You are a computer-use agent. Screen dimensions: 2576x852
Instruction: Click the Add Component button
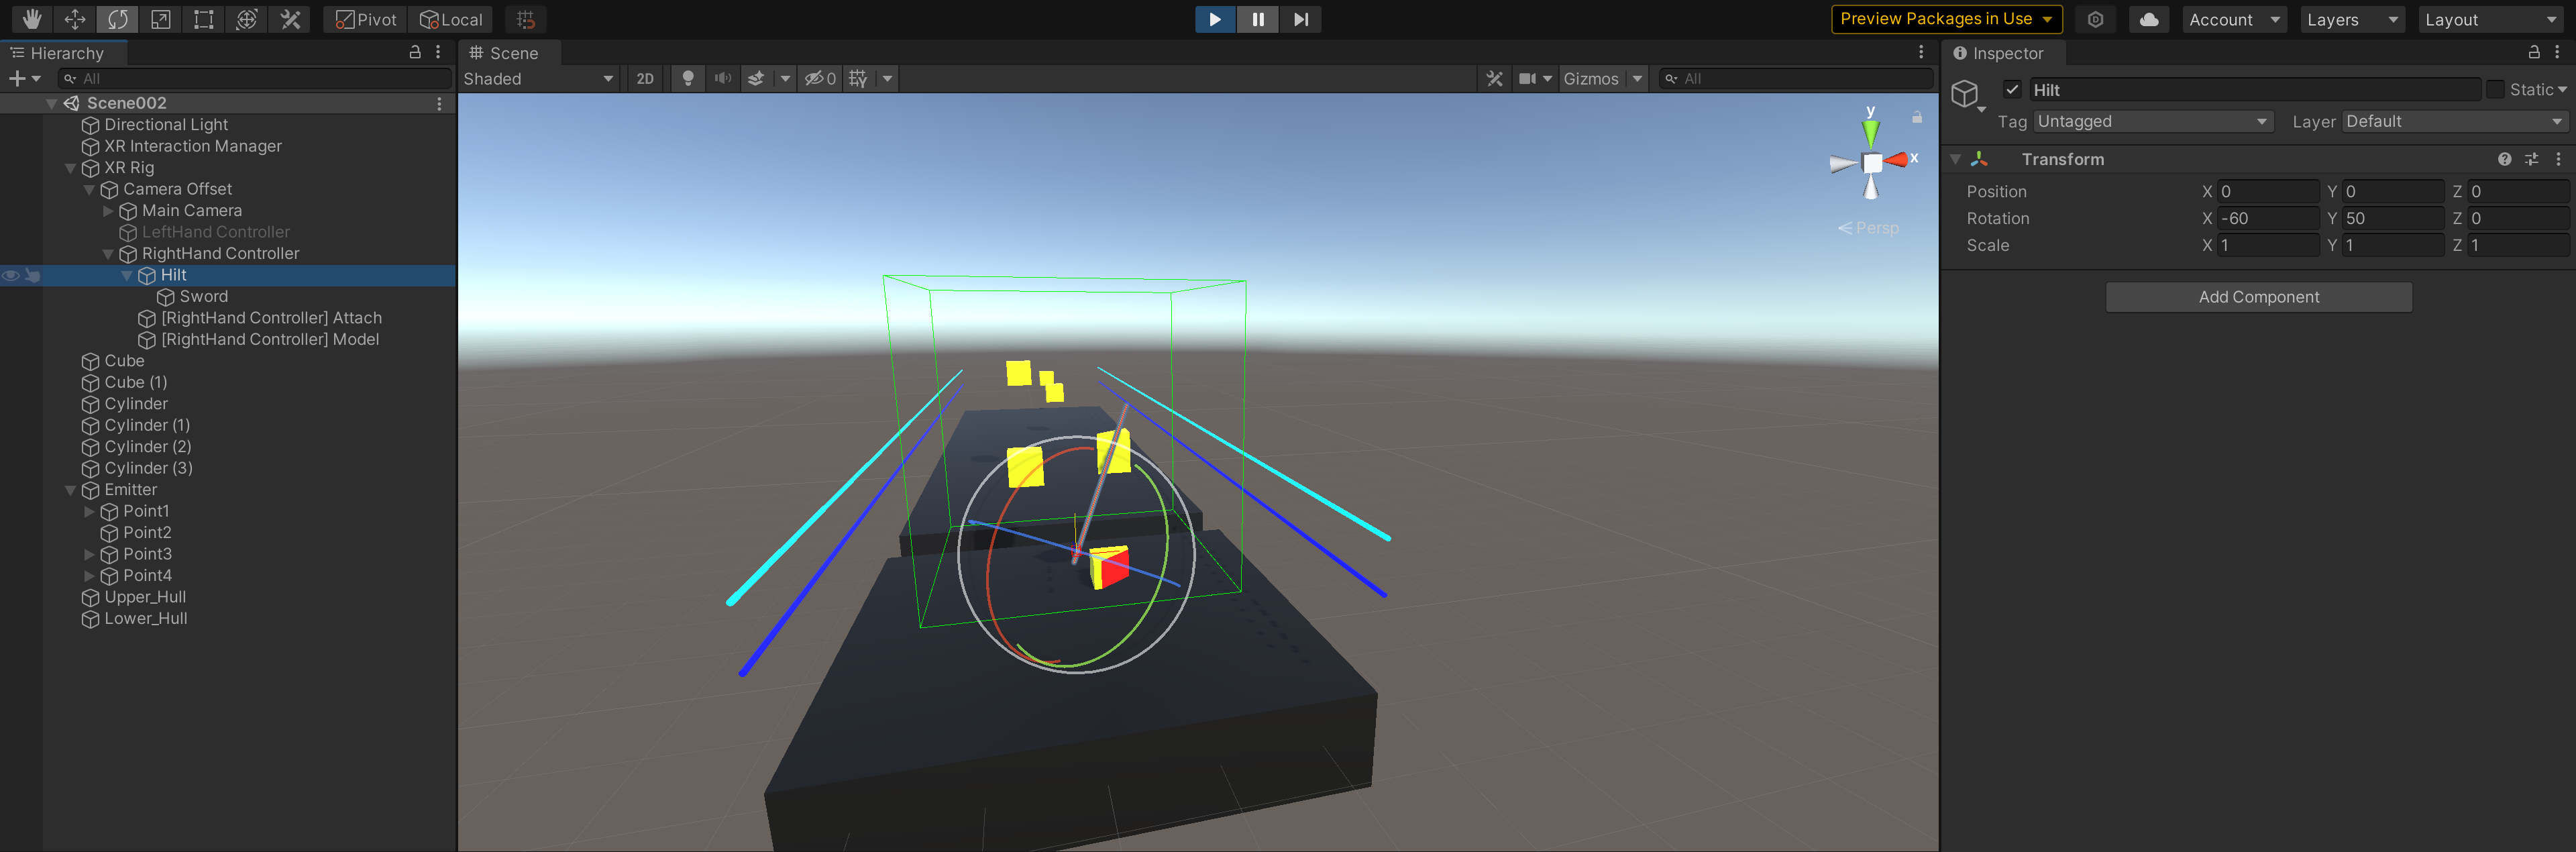2258,297
